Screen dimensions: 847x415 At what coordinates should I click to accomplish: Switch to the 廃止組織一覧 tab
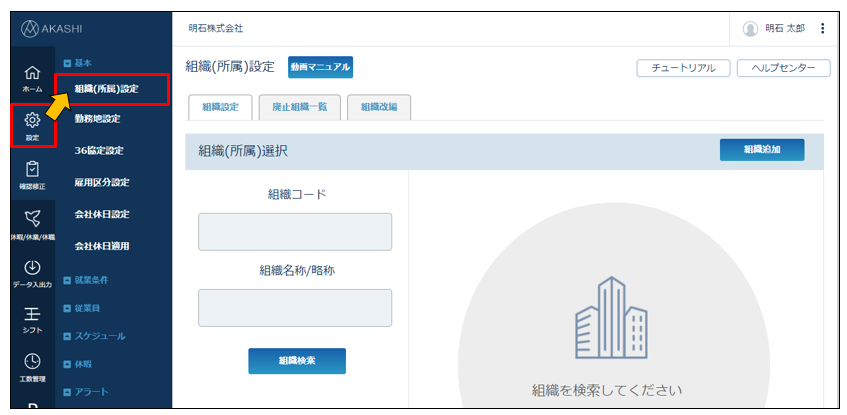(x=299, y=107)
